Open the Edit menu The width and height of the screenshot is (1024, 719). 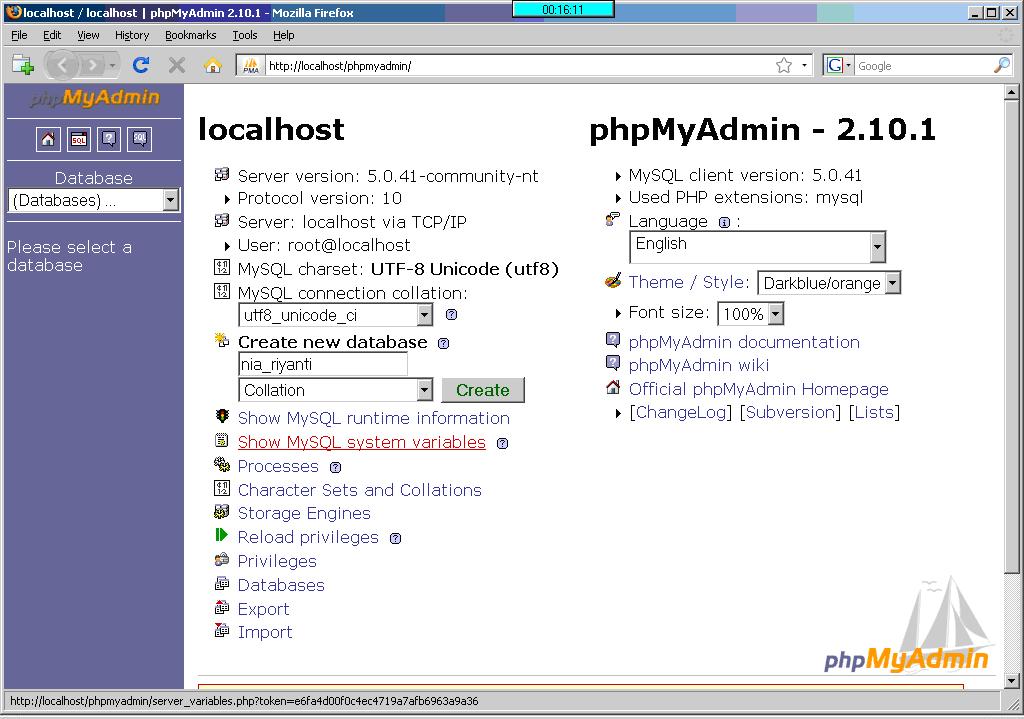click(x=52, y=35)
